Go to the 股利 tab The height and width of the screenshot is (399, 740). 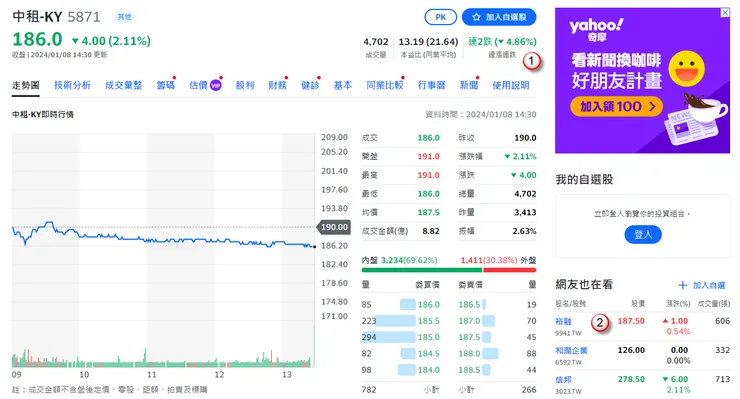[245, 85]
